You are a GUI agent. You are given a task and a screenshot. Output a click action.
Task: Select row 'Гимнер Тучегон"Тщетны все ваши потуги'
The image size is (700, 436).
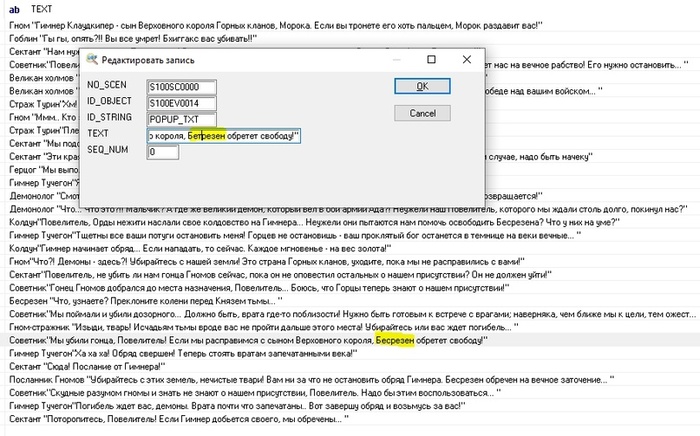350,235
